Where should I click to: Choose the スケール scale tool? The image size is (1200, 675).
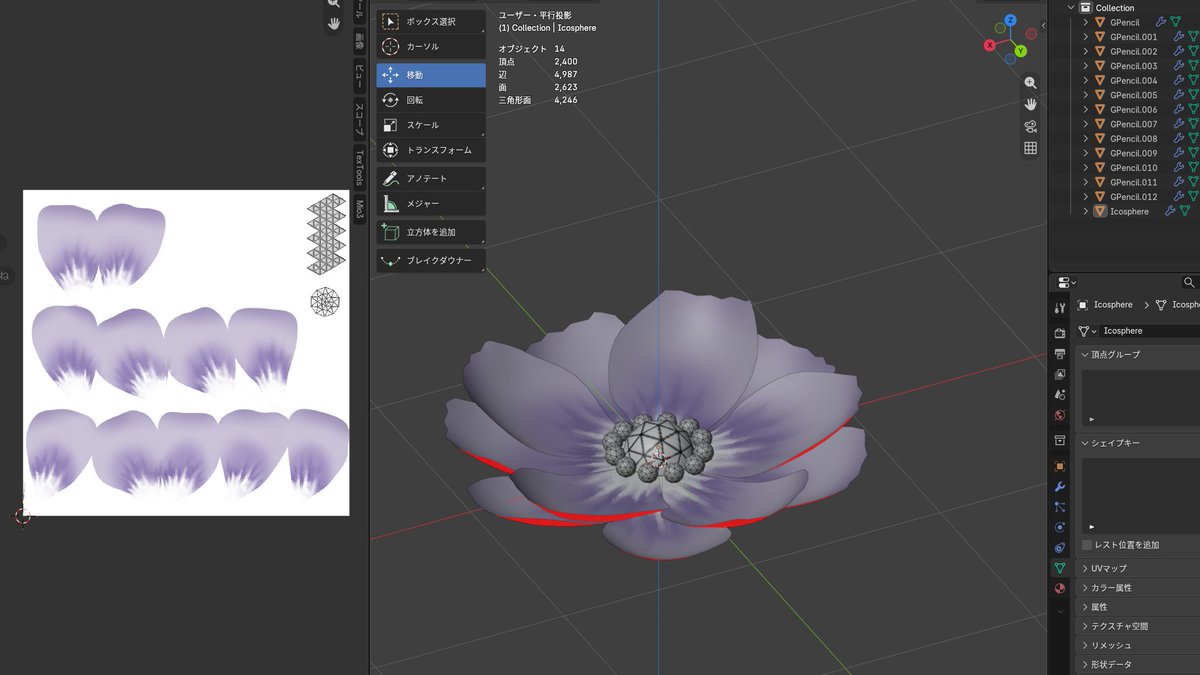point(431,125)
